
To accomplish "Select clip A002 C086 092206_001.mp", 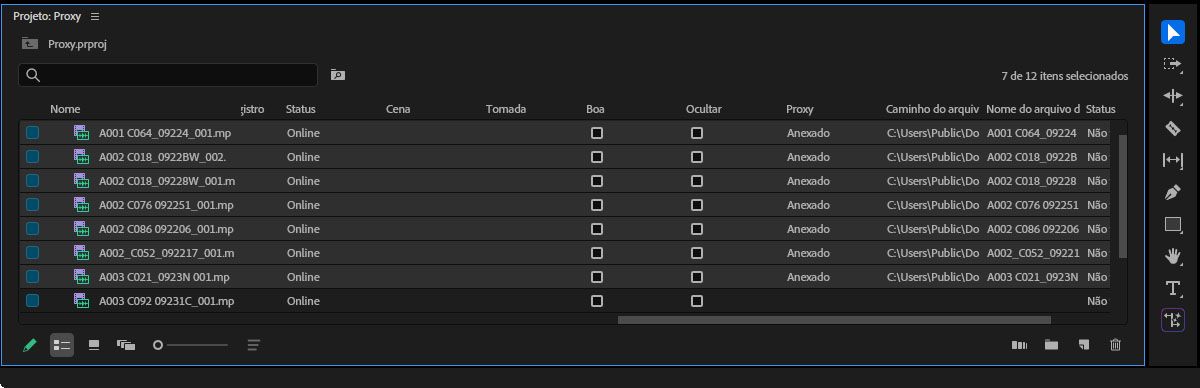I will point(166,229).
